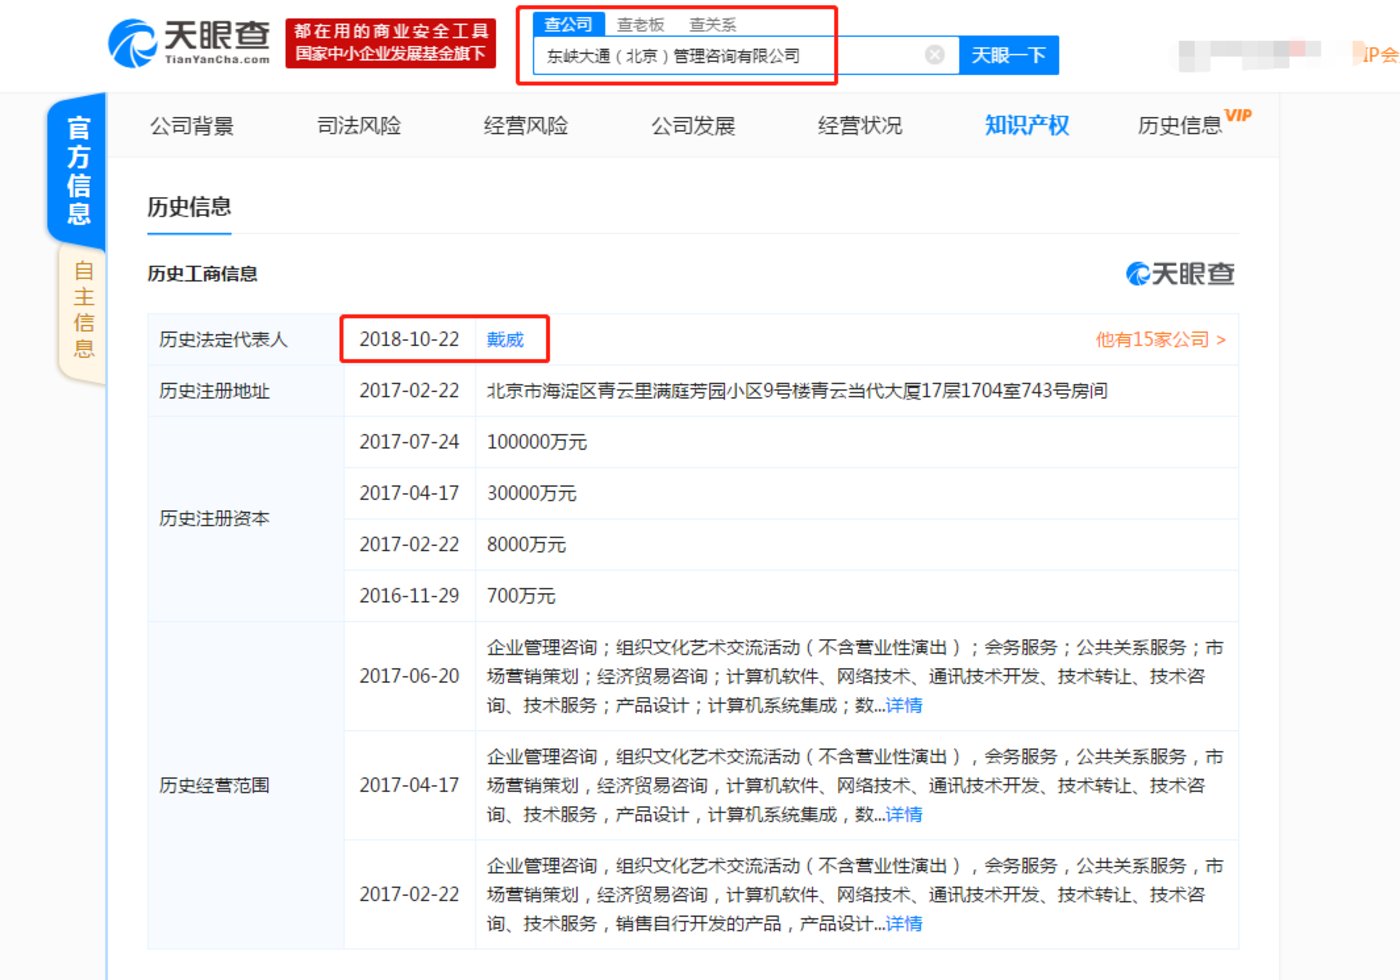Open the 经营风险 menu tab
This screenshot has height=980, width=1400.
(526, 126)
